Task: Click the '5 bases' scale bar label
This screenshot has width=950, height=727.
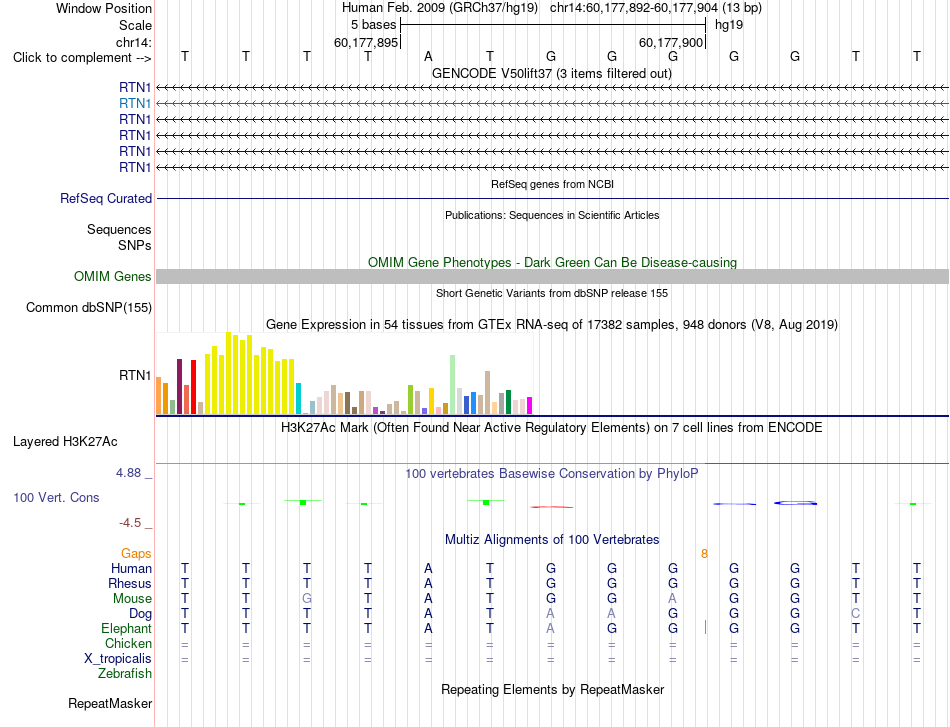Action: pos(373,25)
